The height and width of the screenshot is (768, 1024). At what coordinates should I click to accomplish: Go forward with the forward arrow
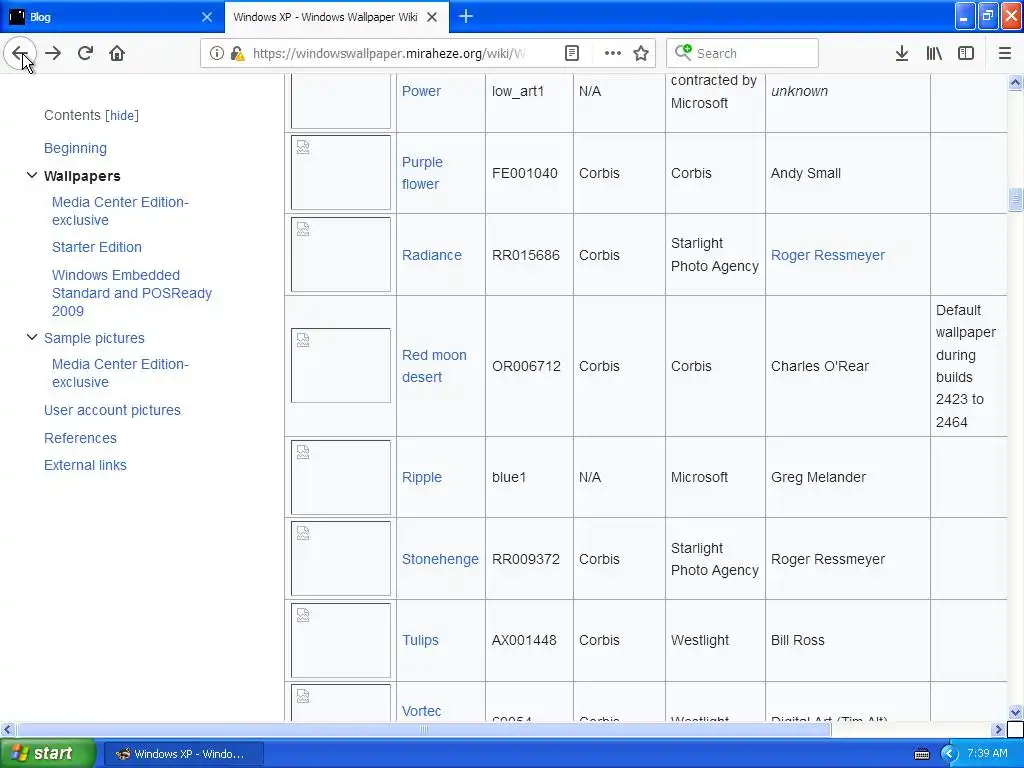click(x=53, y=53)
